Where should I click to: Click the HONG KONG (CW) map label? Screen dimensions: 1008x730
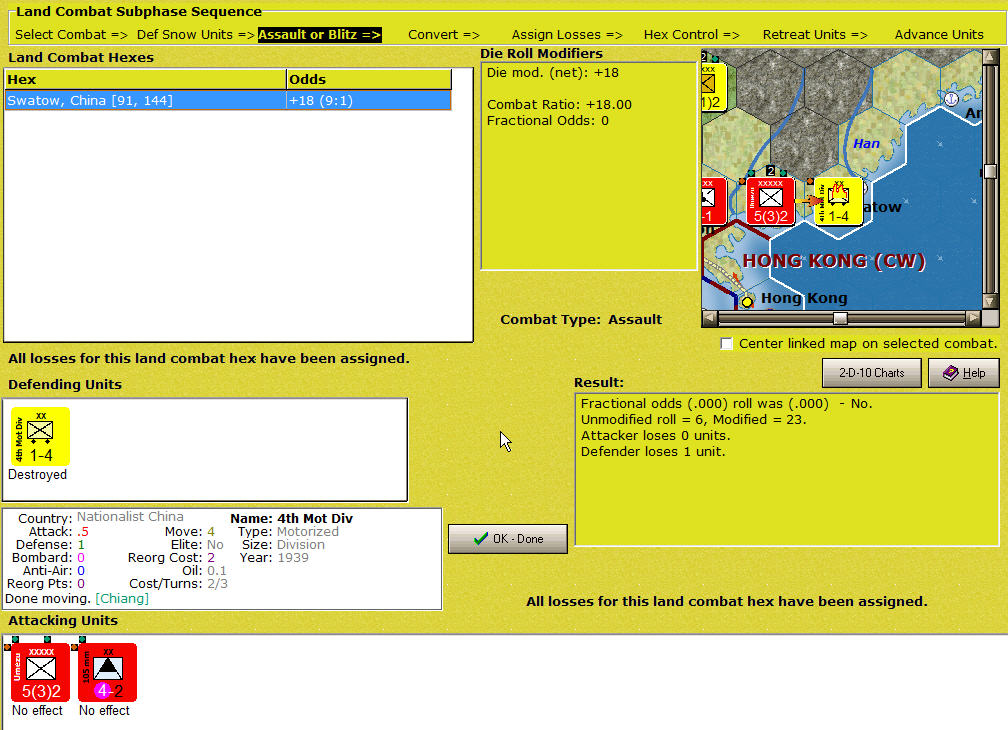(x=834, y=260)
